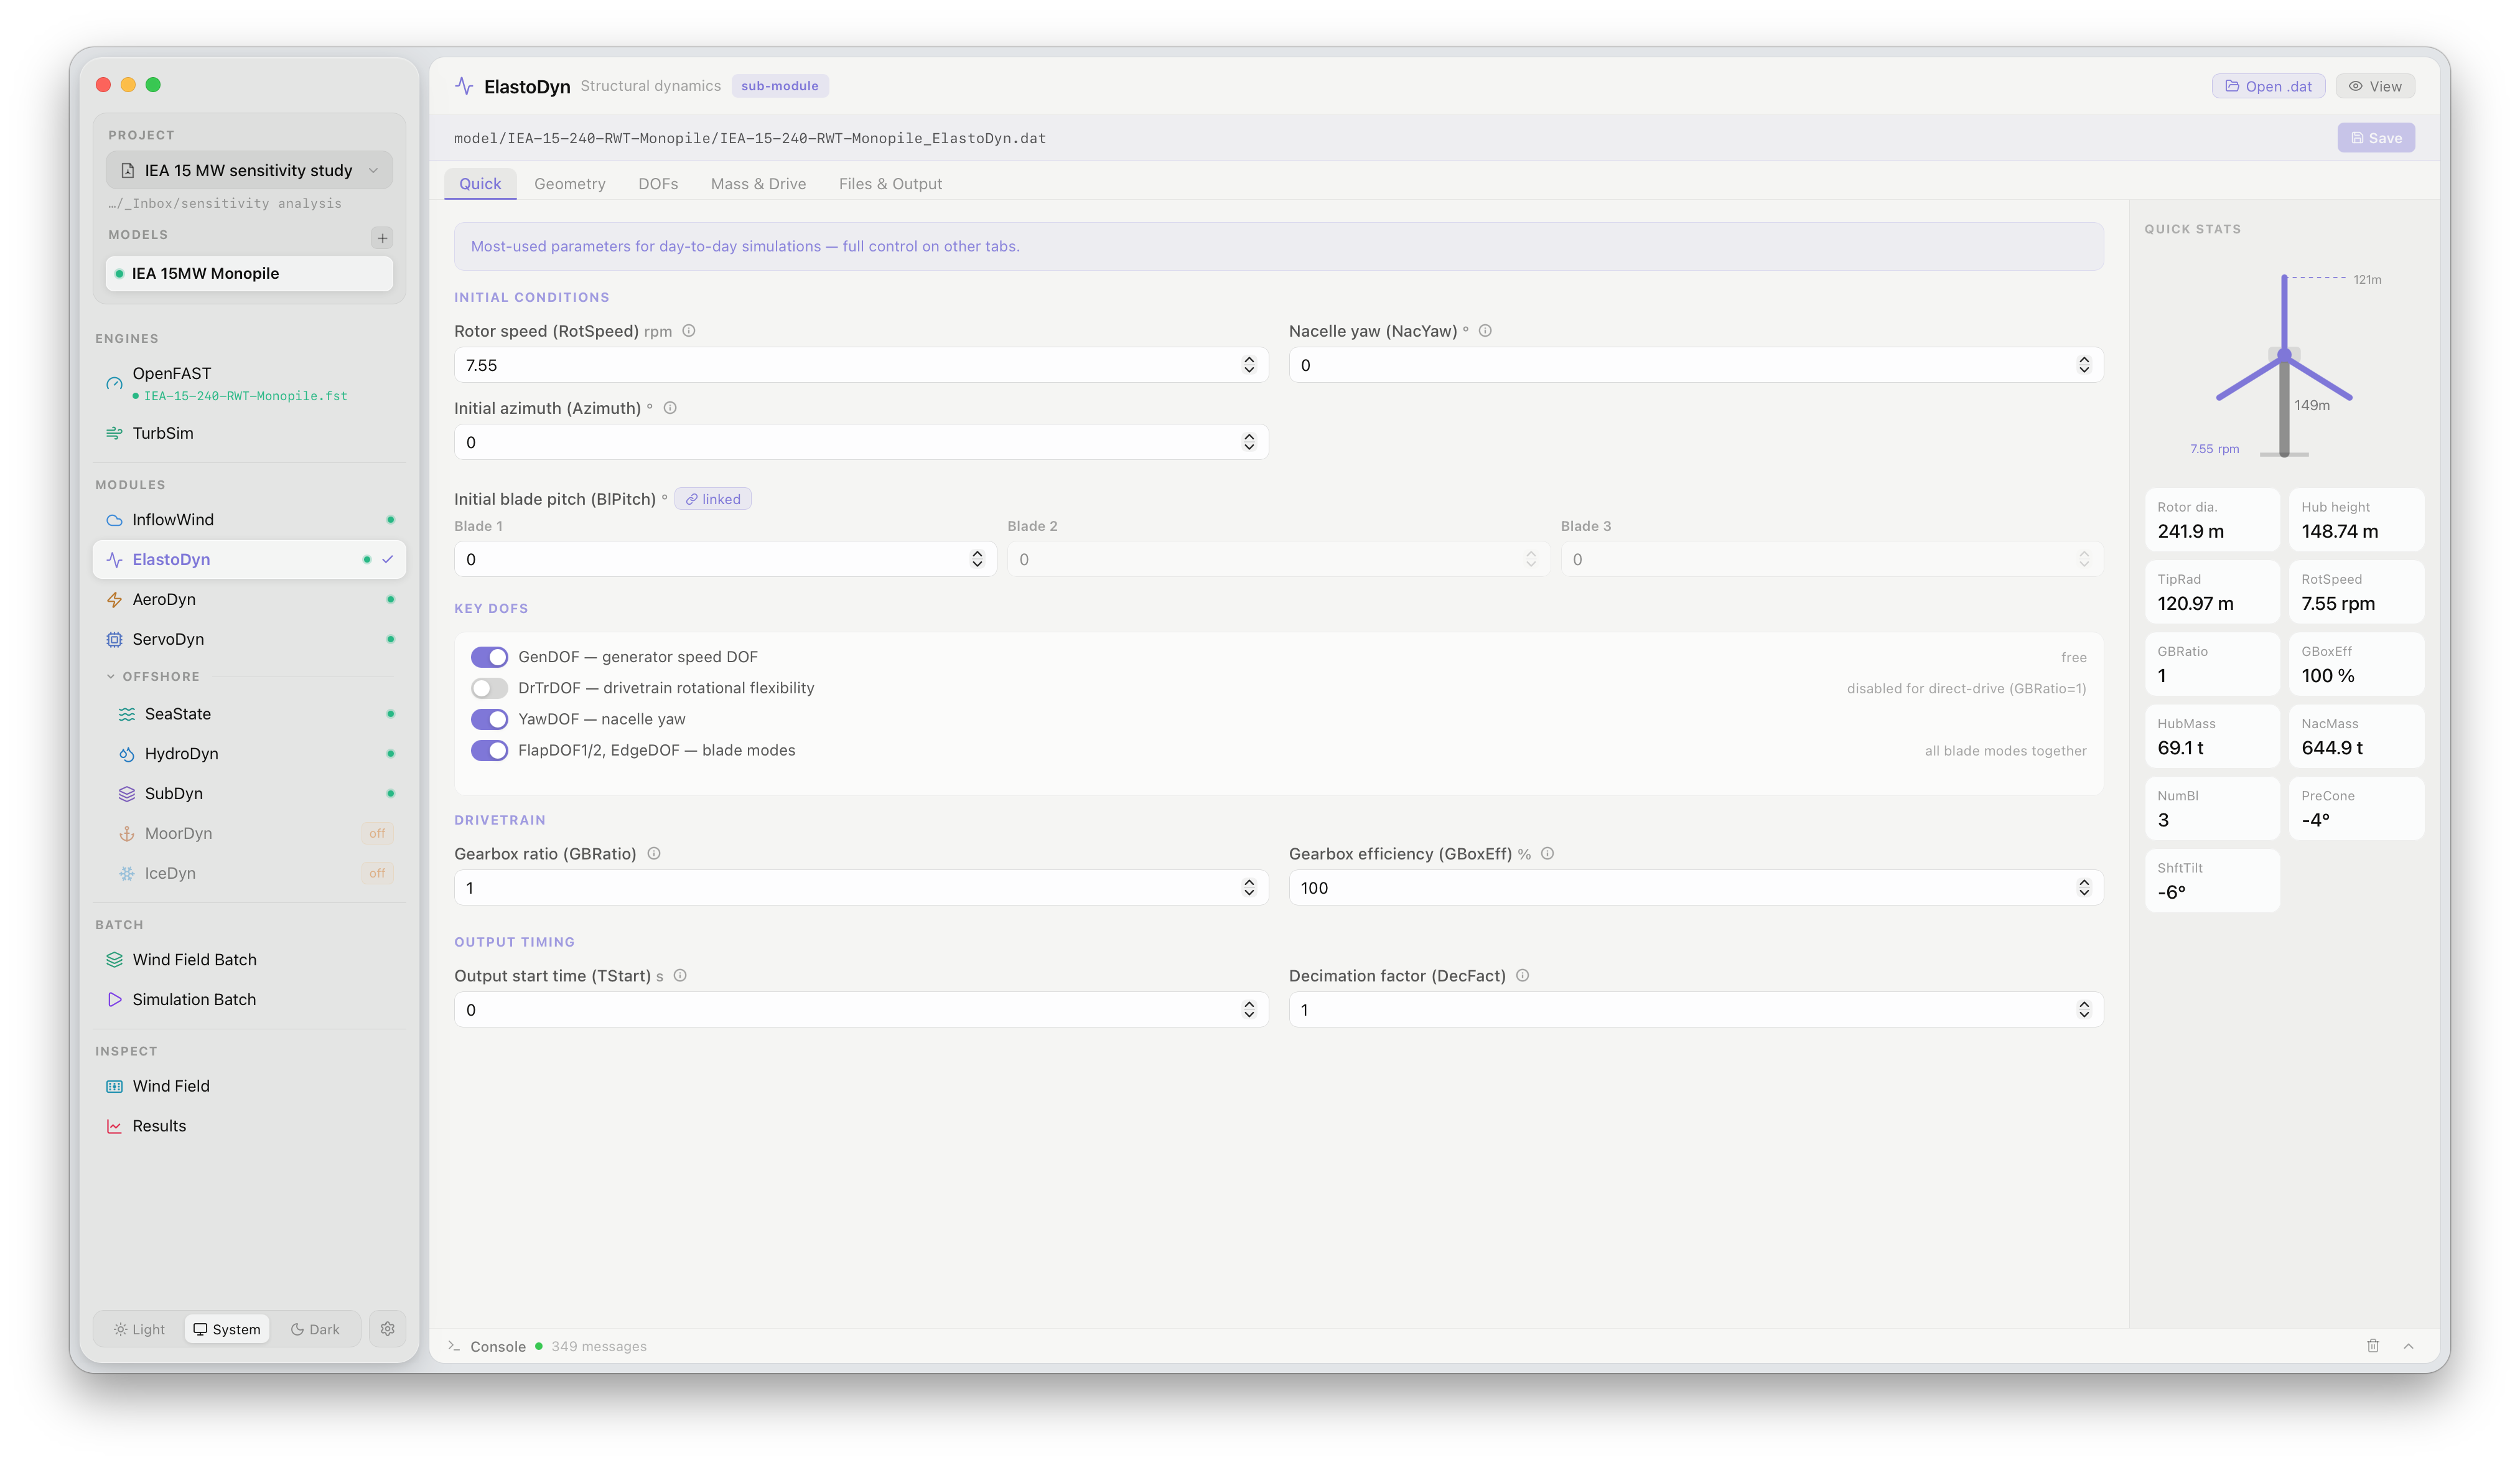Show info for Decimation factor

(x=1522, y=976)
